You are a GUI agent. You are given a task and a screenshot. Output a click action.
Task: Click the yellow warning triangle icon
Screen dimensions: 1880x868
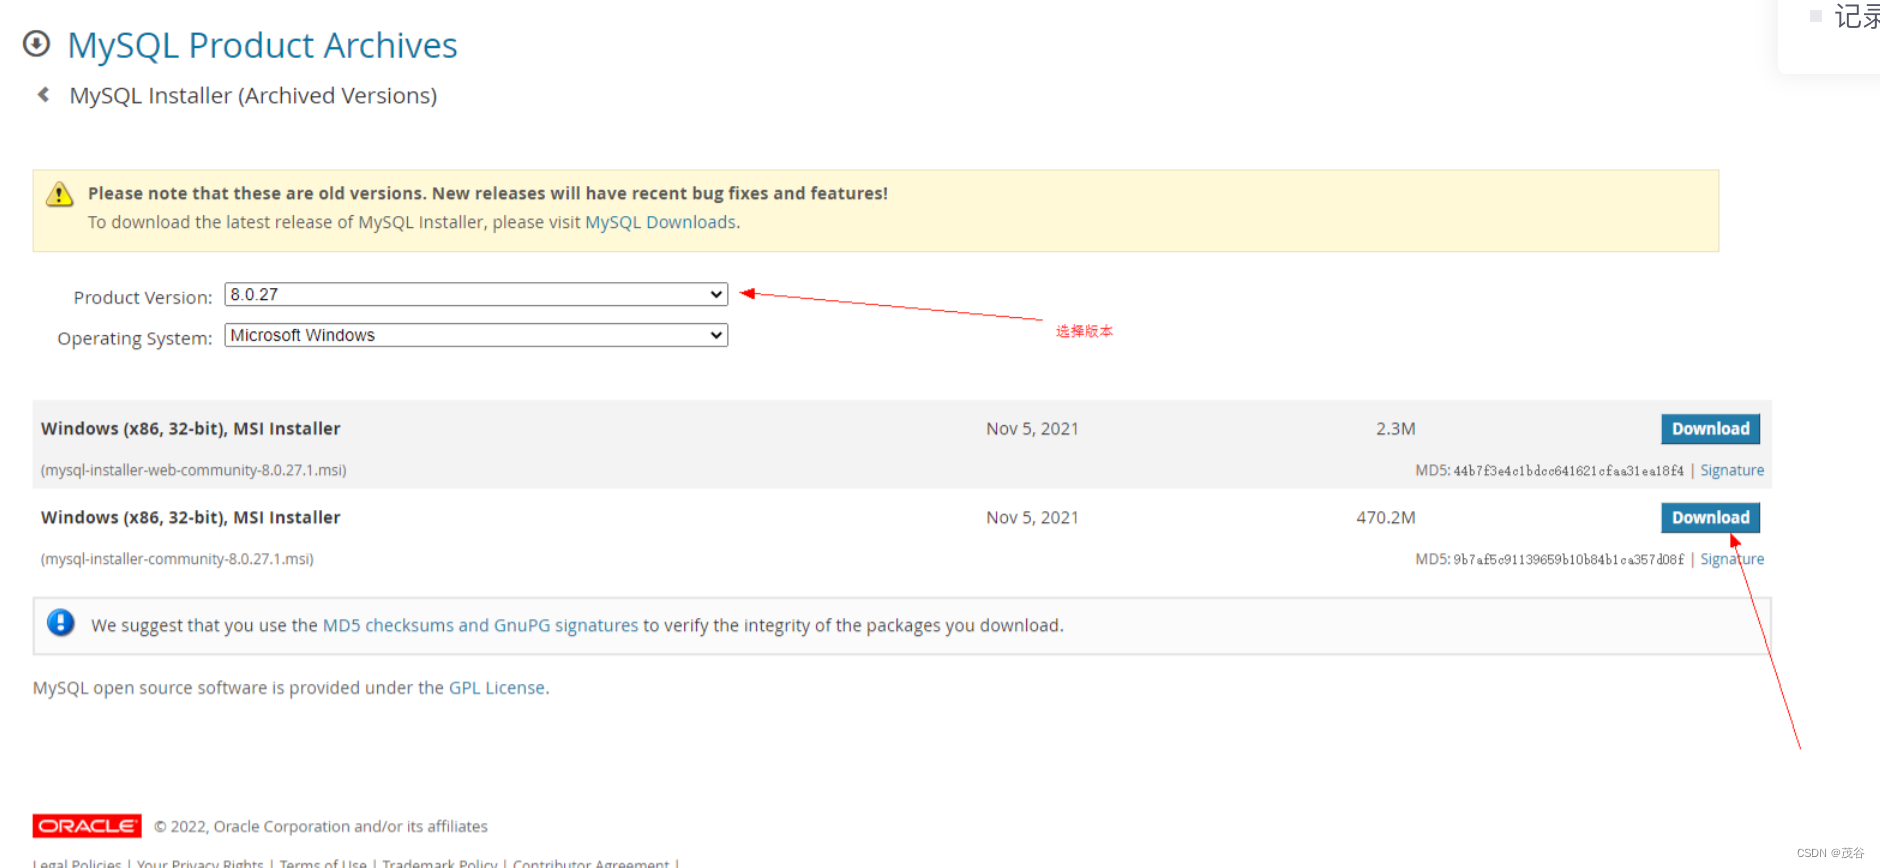[60, 194]
